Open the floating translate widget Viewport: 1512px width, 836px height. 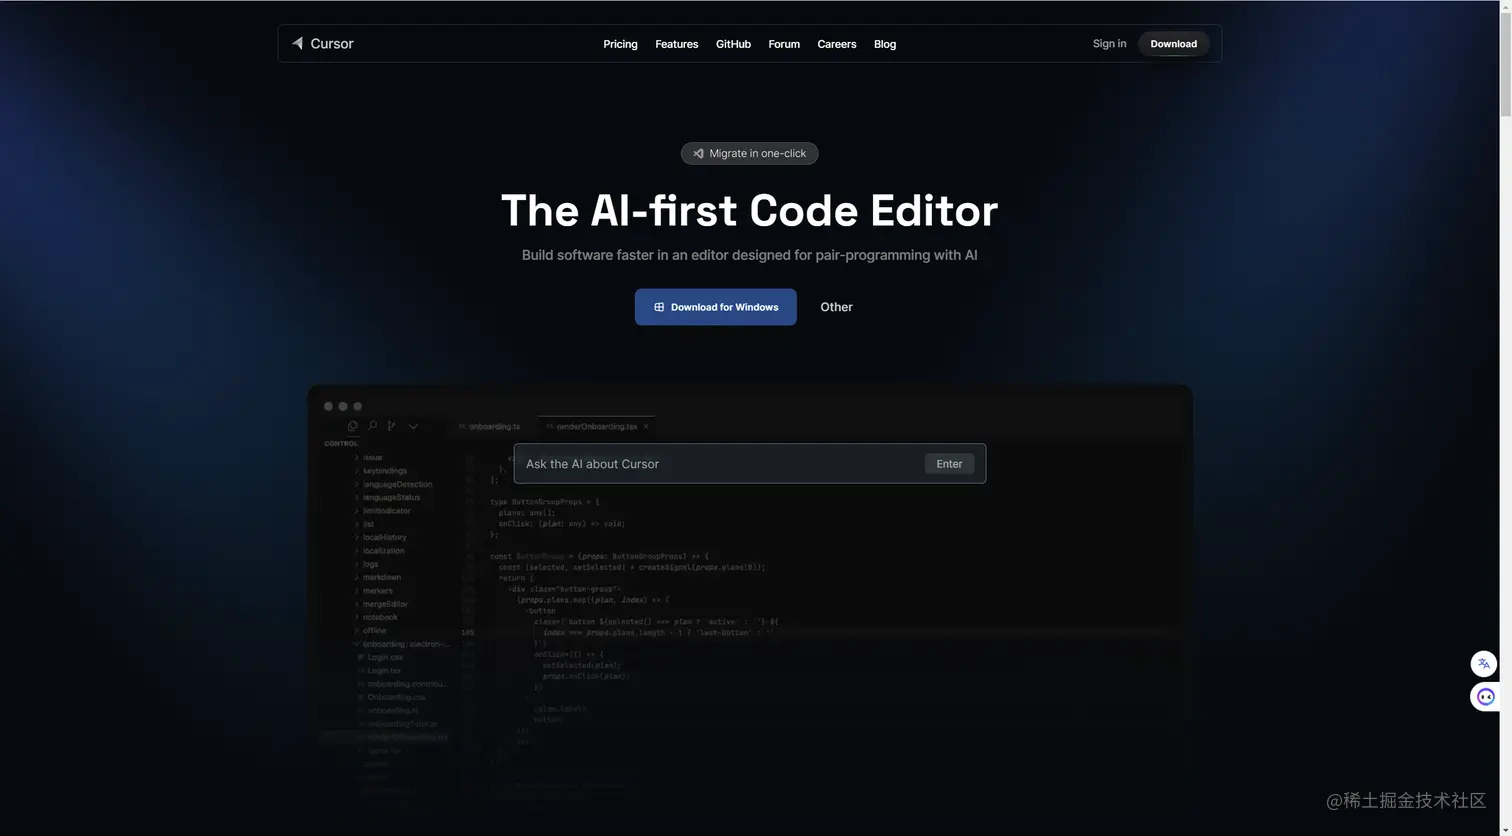click(1484, 663)
